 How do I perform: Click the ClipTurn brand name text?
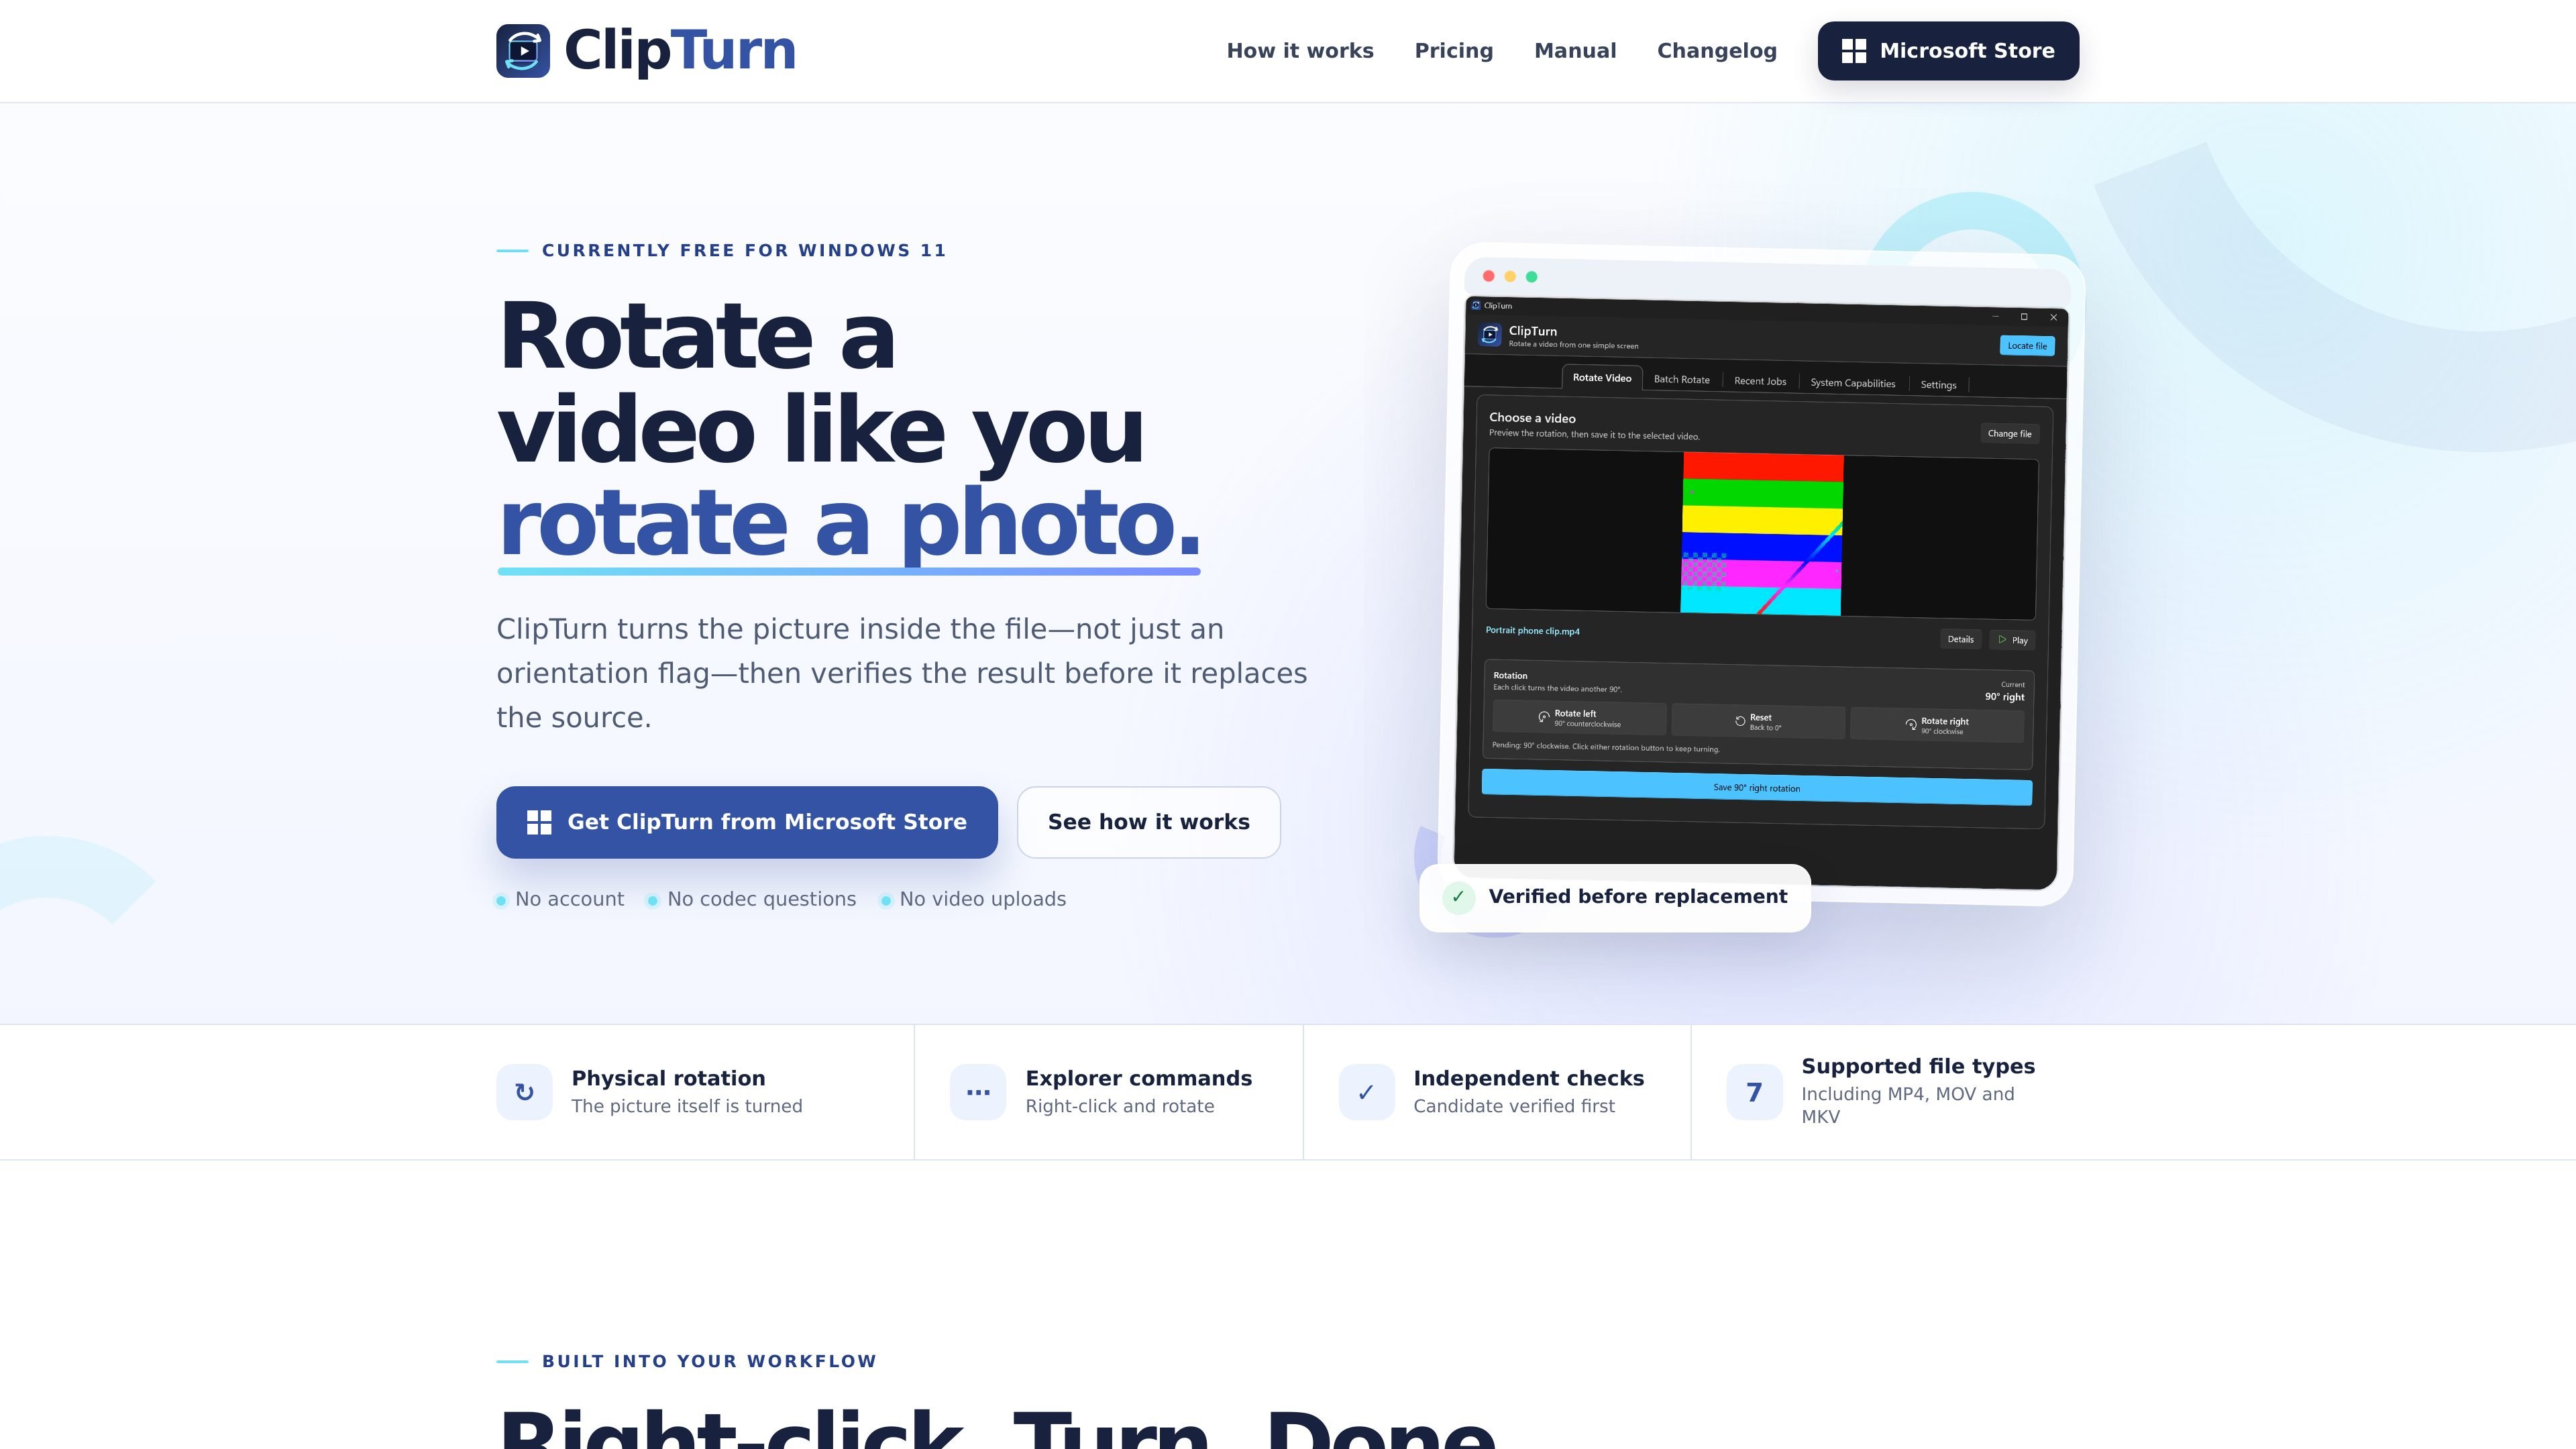pos(680,50)
